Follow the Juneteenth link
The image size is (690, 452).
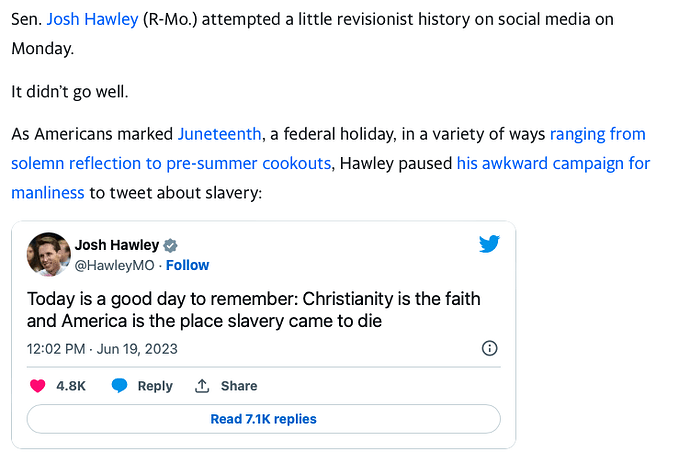coord(220,133)
